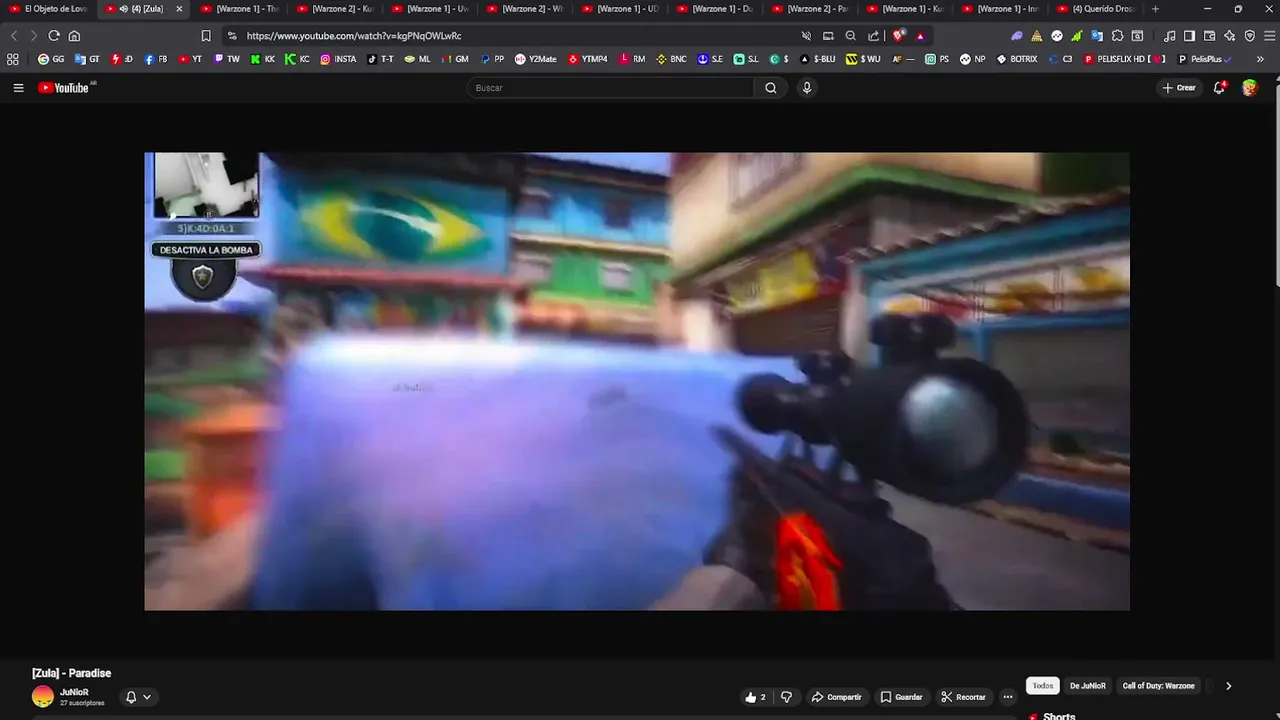Open the zoom magnifier in address bar
Viewport: 1280px width, 720px height.
click(851, 35)
